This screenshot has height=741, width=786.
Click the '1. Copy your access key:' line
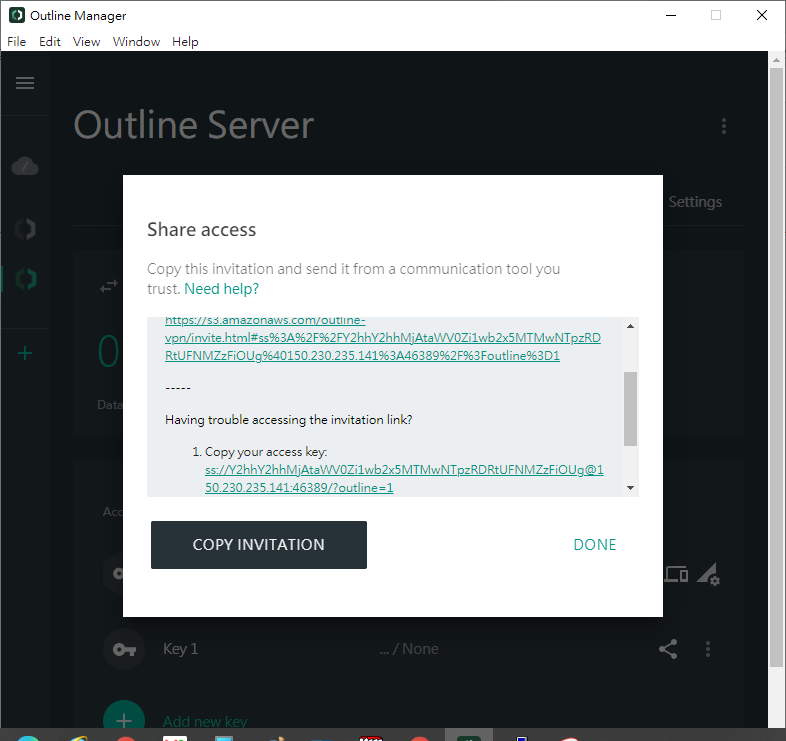[260, 452]
